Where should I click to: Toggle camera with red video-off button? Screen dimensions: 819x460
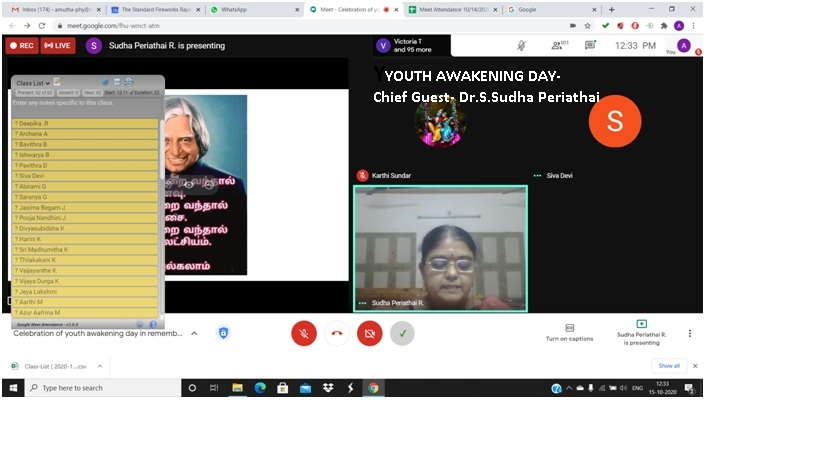coord(370,333)
